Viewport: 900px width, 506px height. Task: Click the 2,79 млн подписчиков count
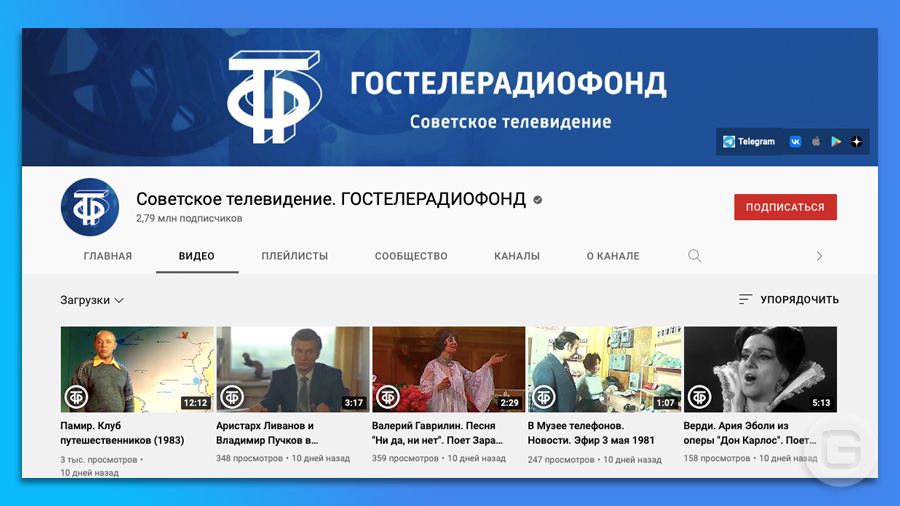189,219
